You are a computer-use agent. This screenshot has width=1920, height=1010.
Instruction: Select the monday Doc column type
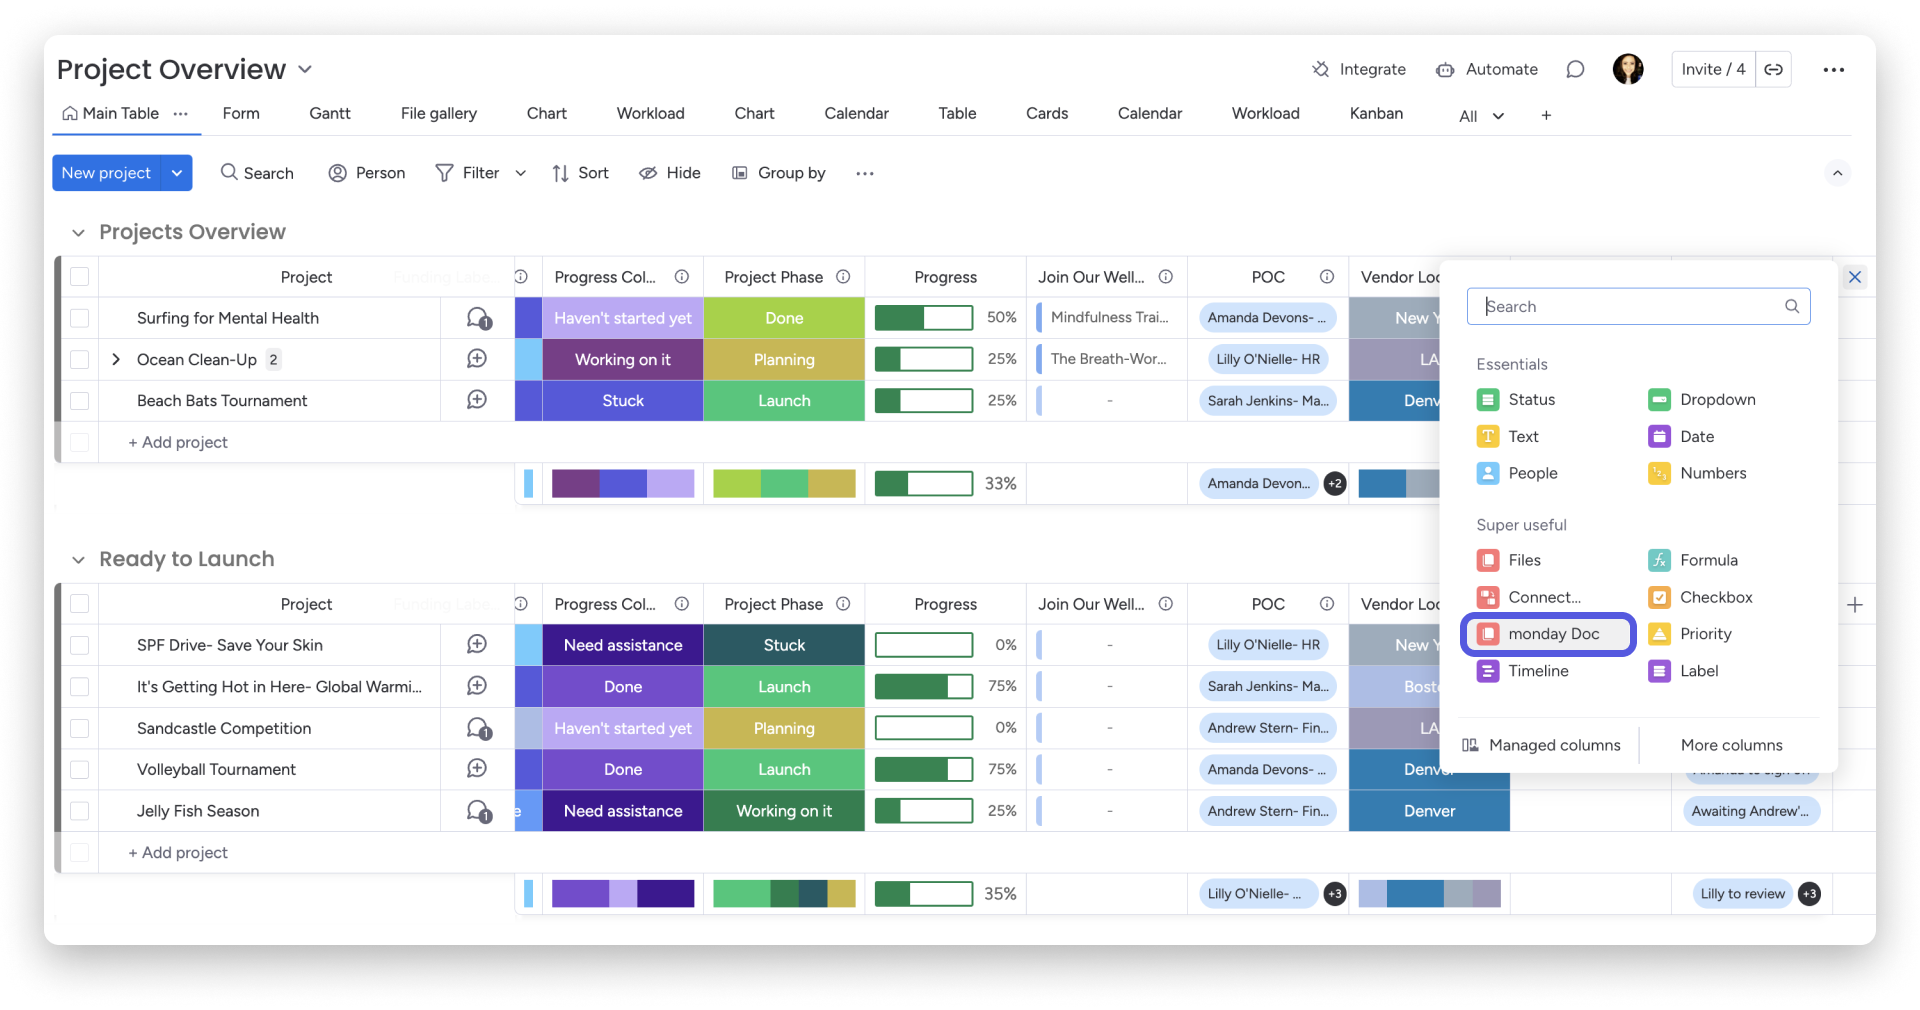click(x=1548, y=634)
